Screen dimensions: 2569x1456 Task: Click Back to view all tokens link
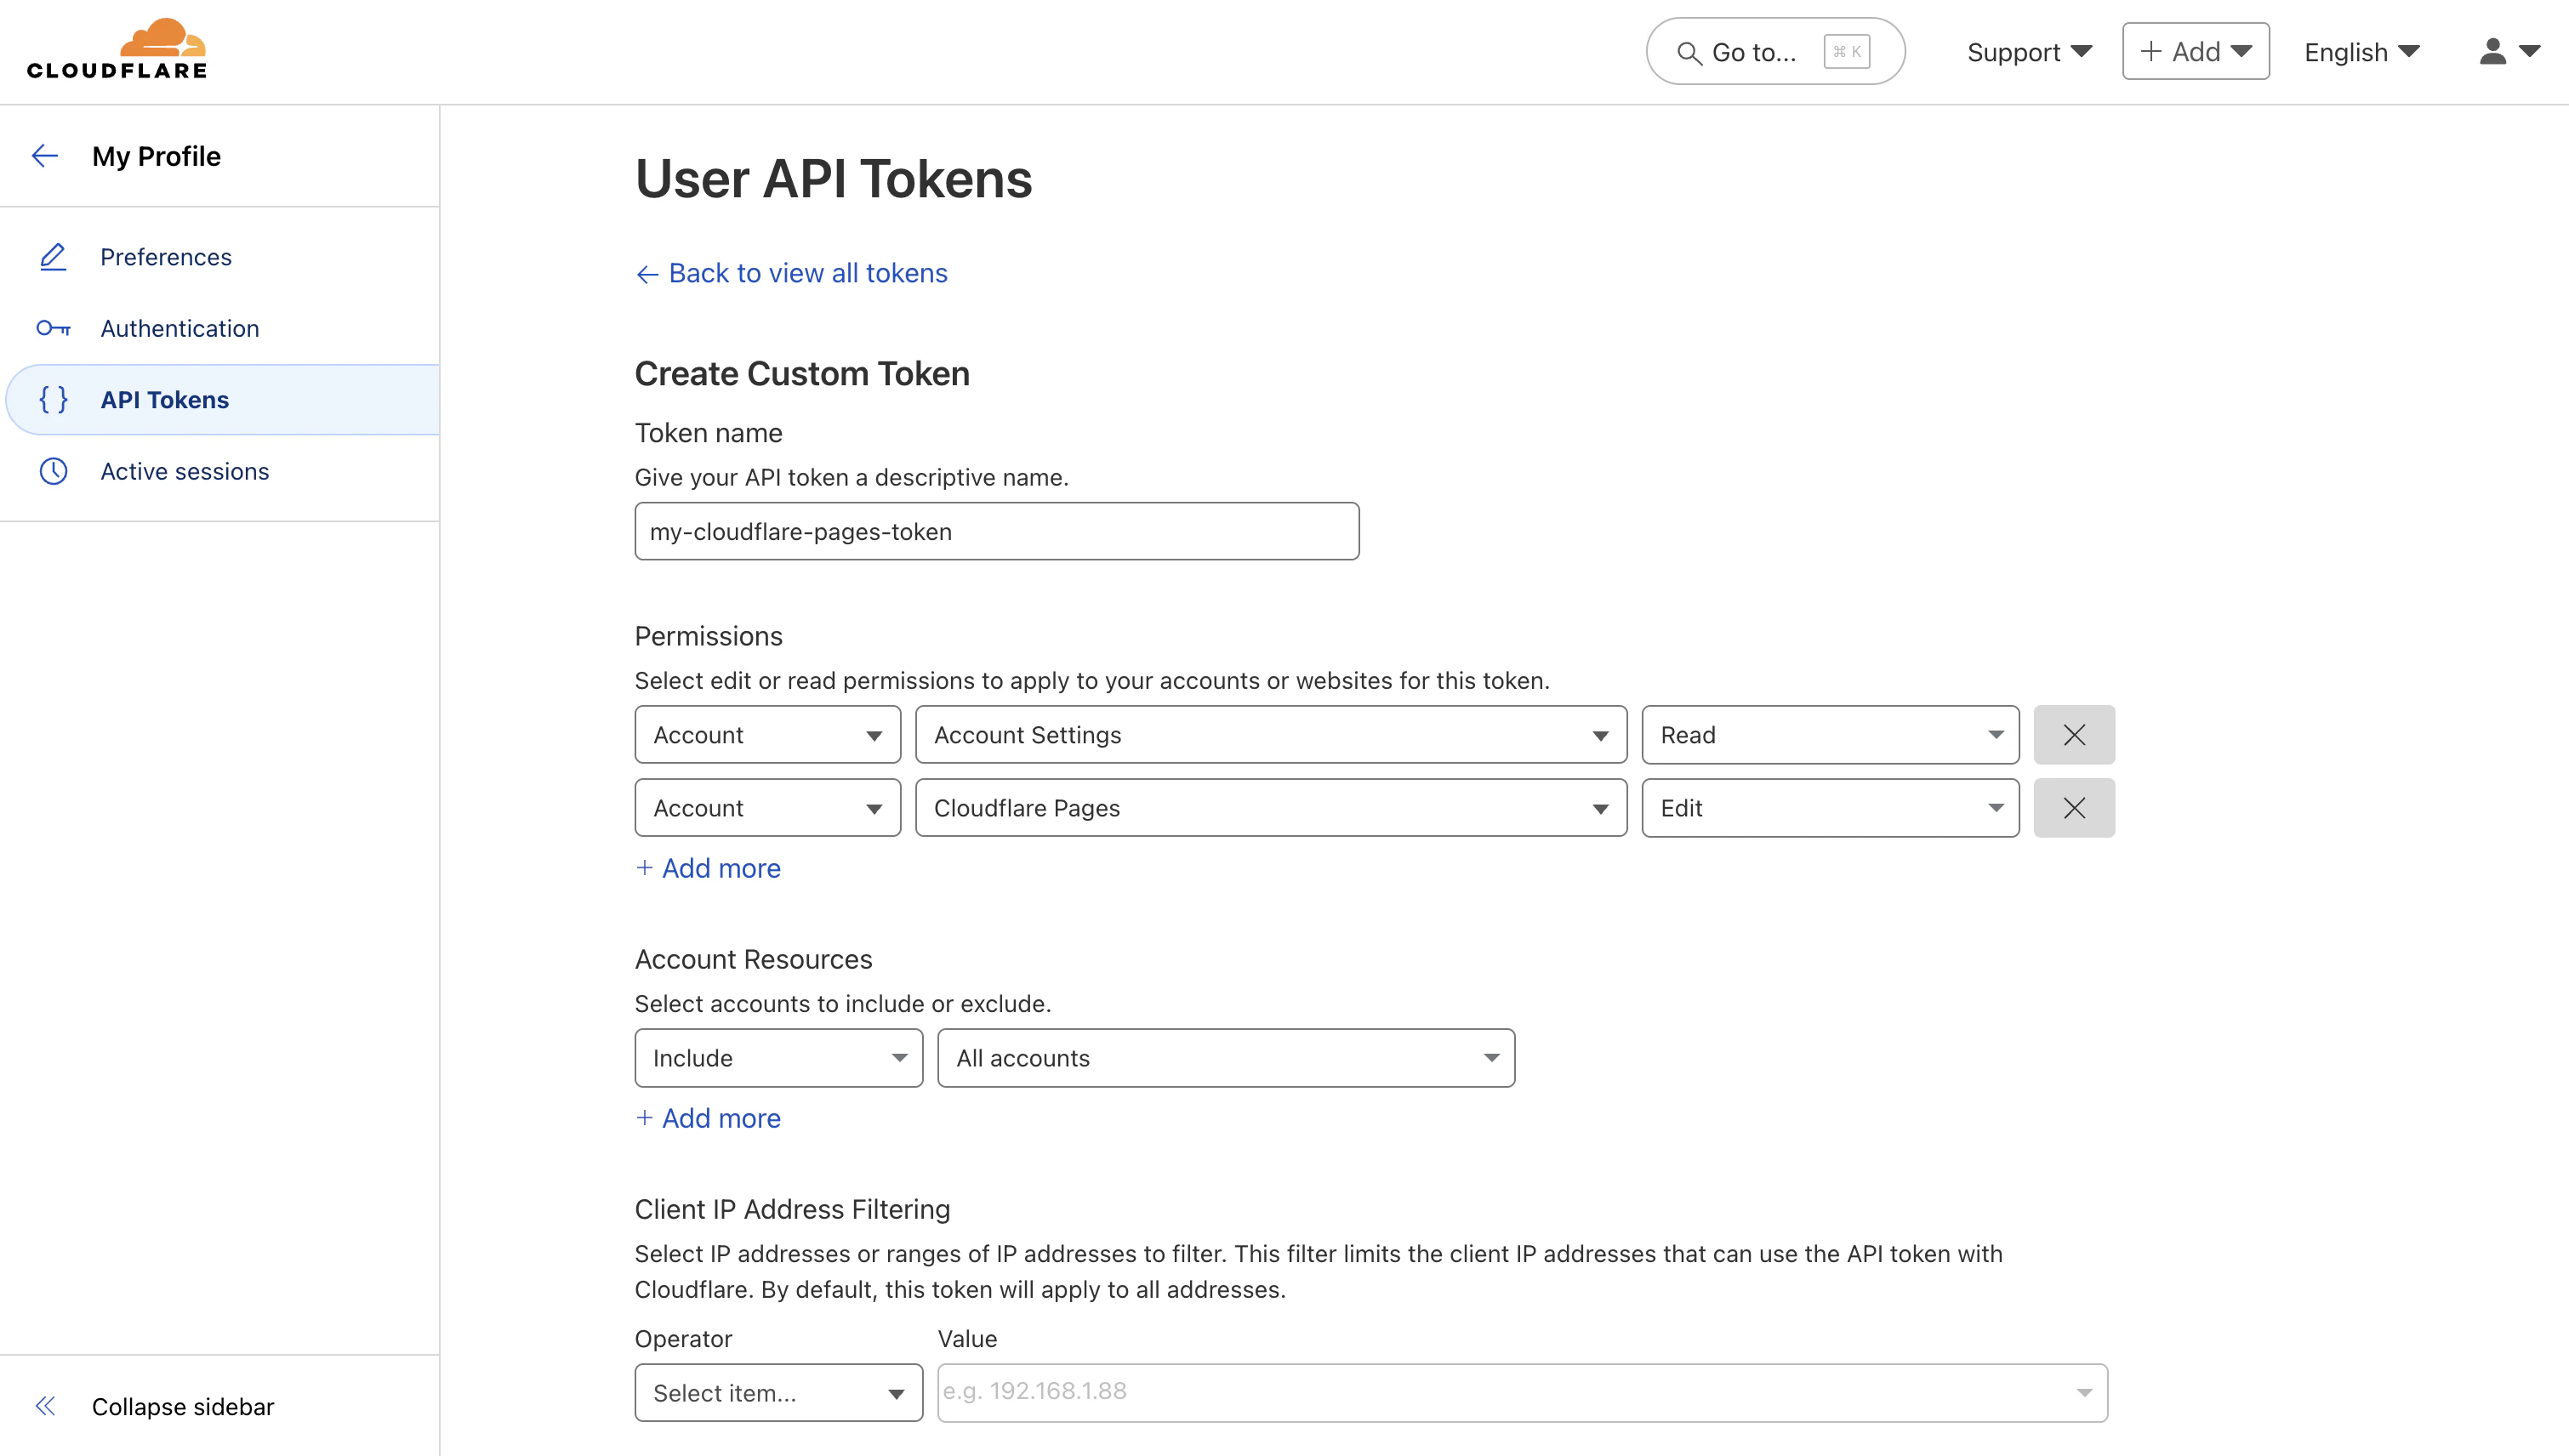pos(791,273)
